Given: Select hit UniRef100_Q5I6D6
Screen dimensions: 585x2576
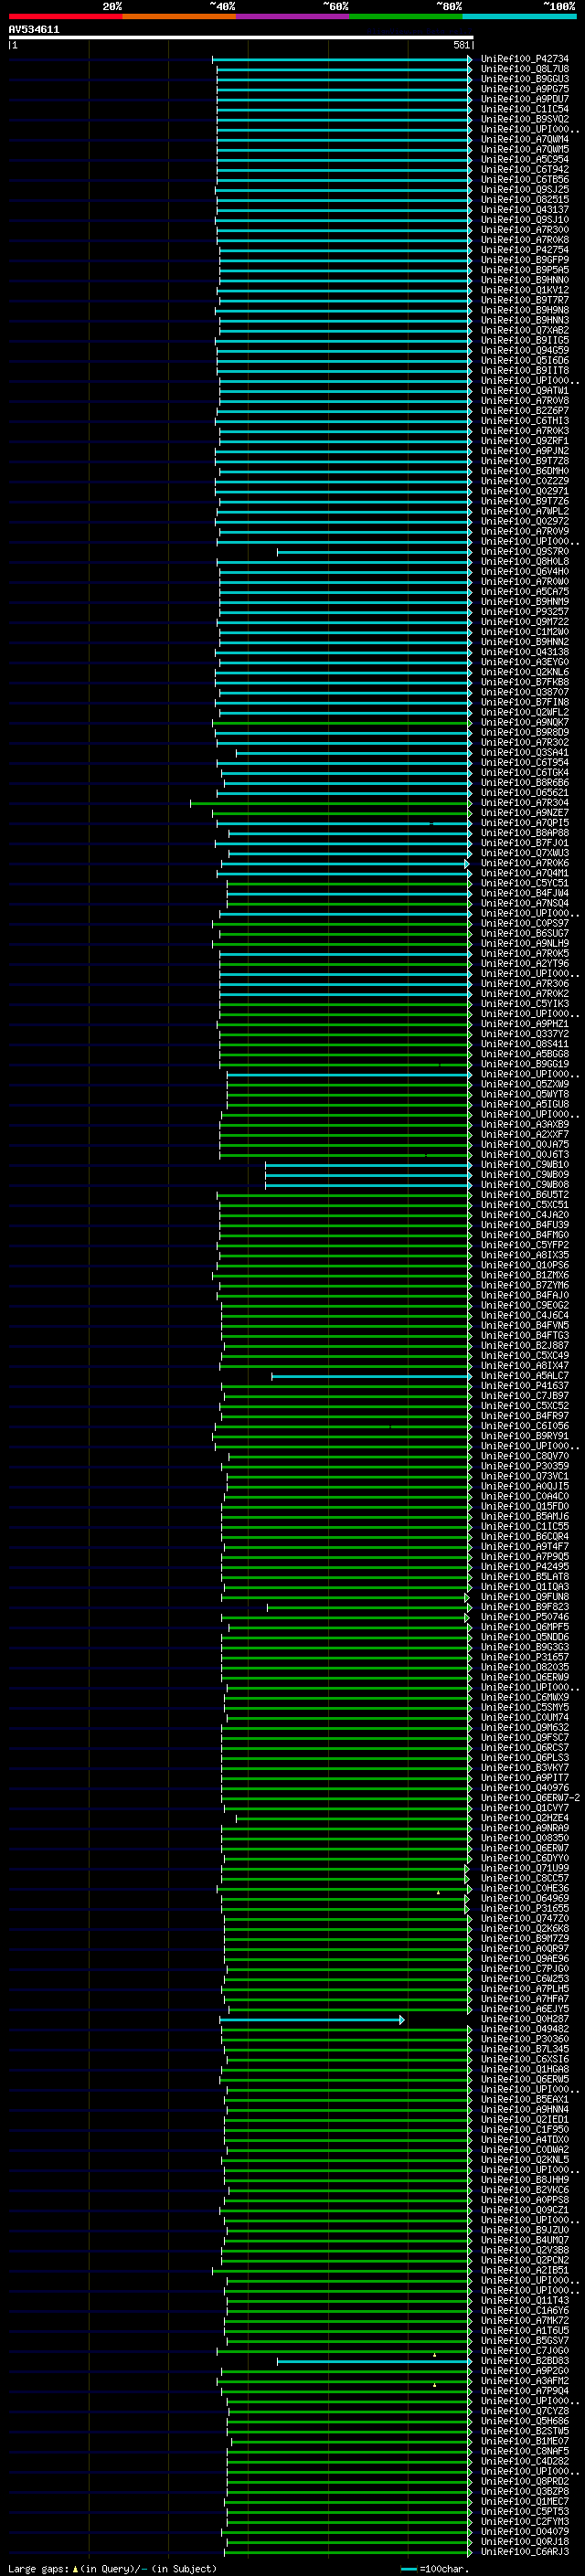Looking at the screenshot, I should point(524,361).
